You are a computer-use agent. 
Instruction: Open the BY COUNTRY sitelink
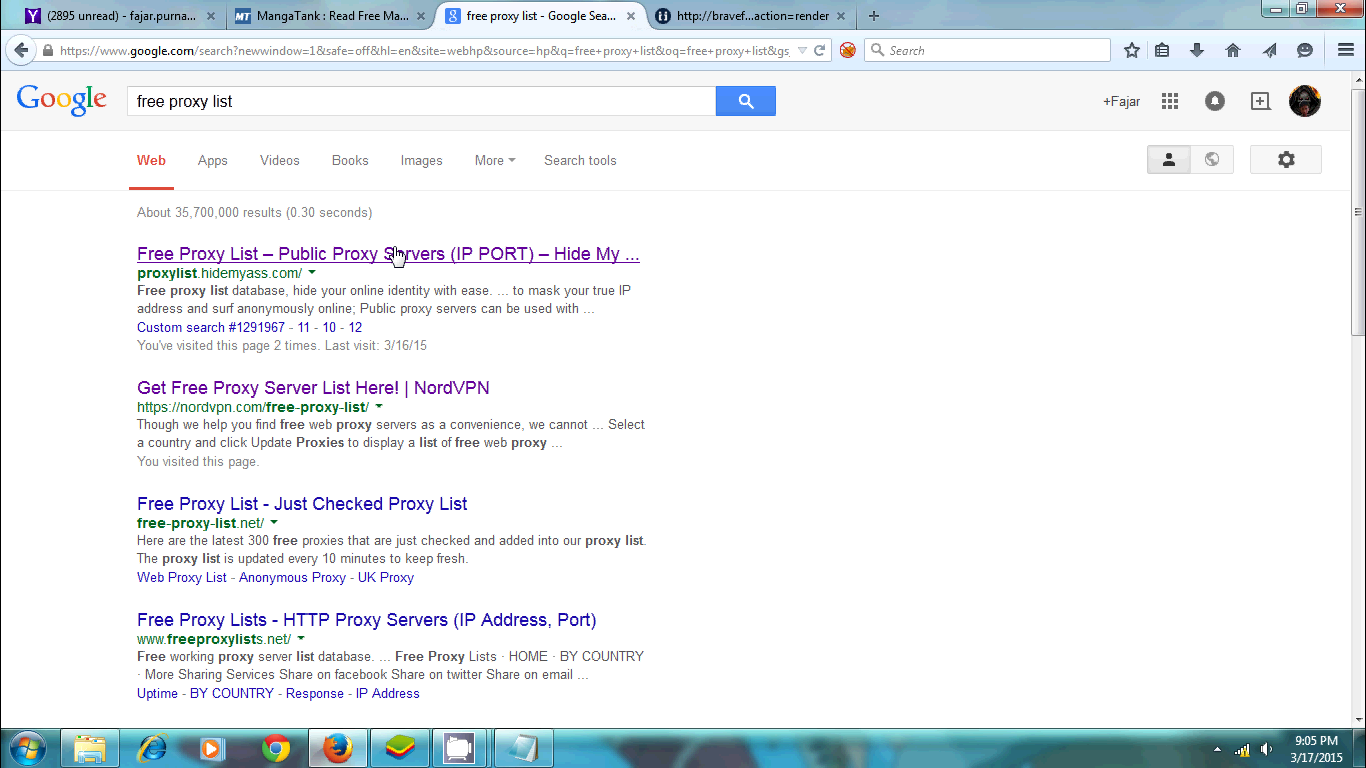point(232,693)
